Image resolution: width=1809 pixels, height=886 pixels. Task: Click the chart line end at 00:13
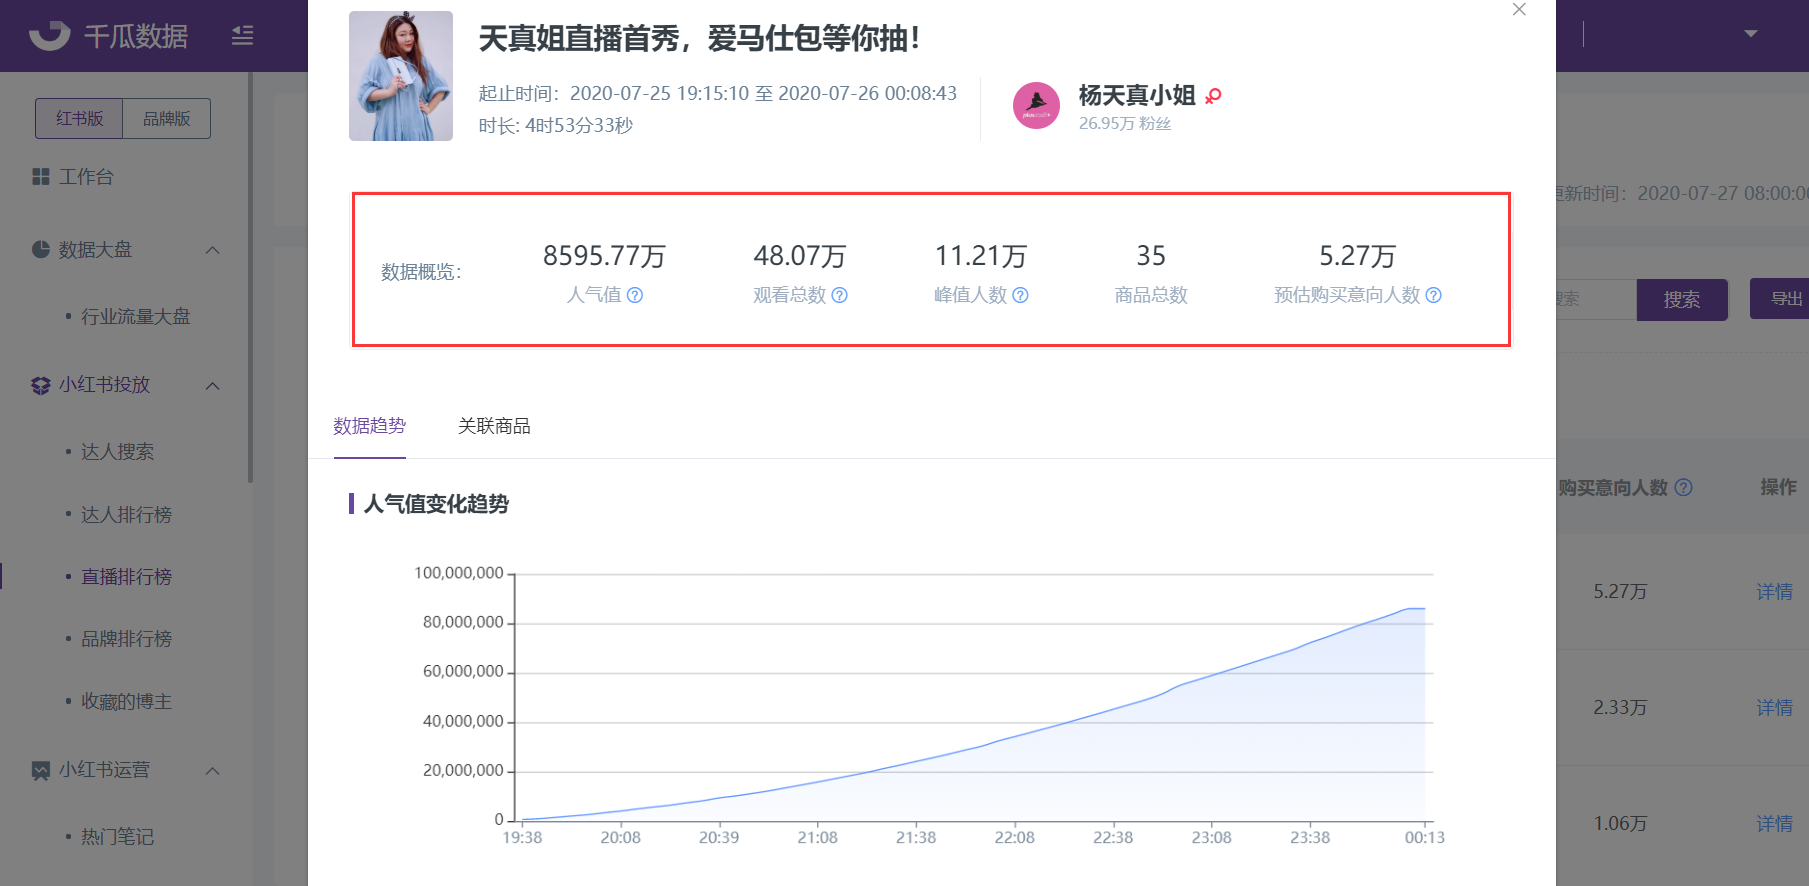tap(1424, 608)
